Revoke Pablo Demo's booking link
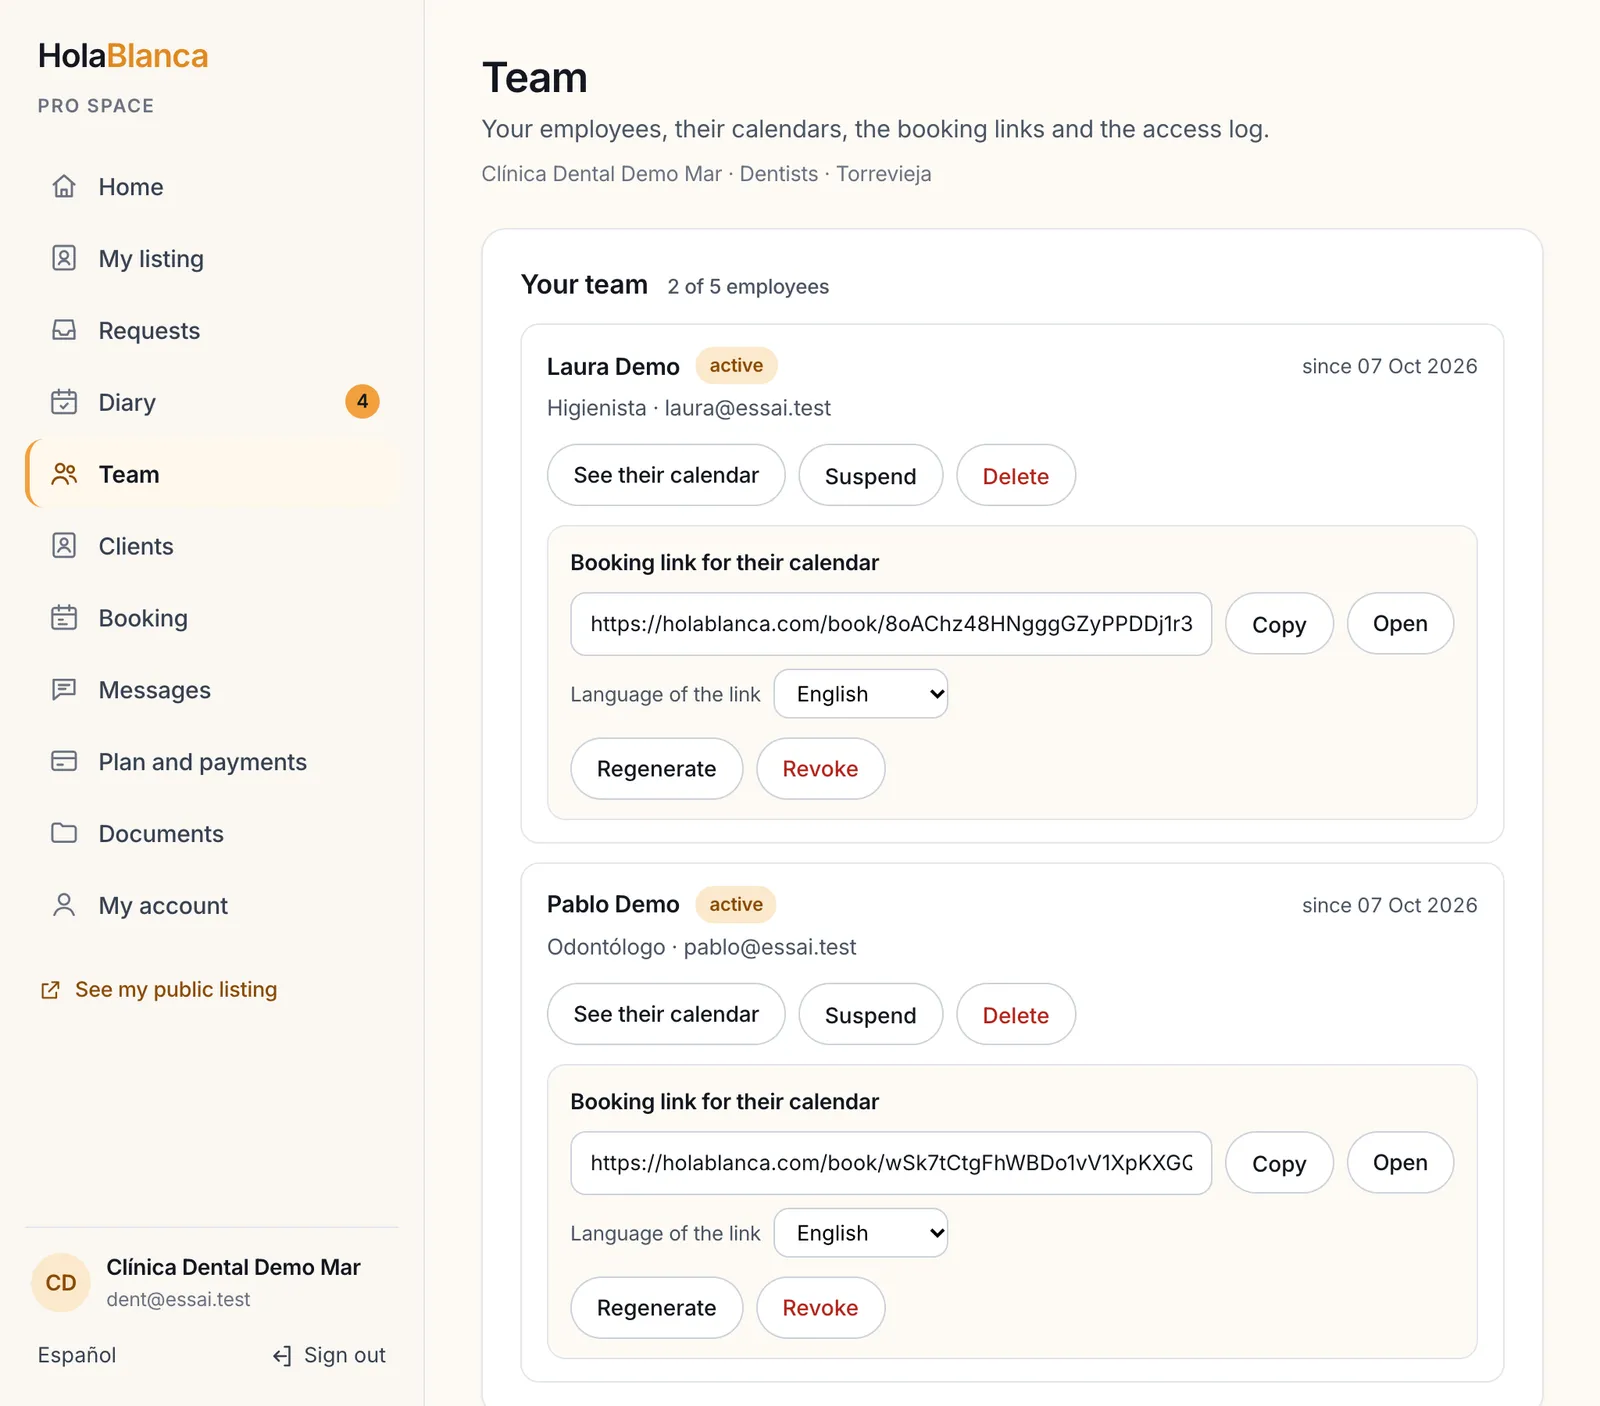Screen dimensions: 1600x1406 coord(820,1308)
